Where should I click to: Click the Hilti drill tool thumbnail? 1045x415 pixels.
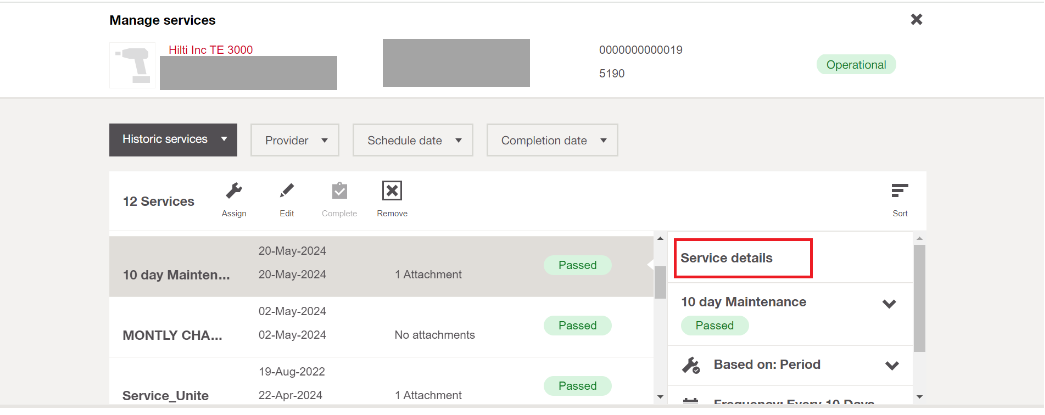click(x=131, y=66)
